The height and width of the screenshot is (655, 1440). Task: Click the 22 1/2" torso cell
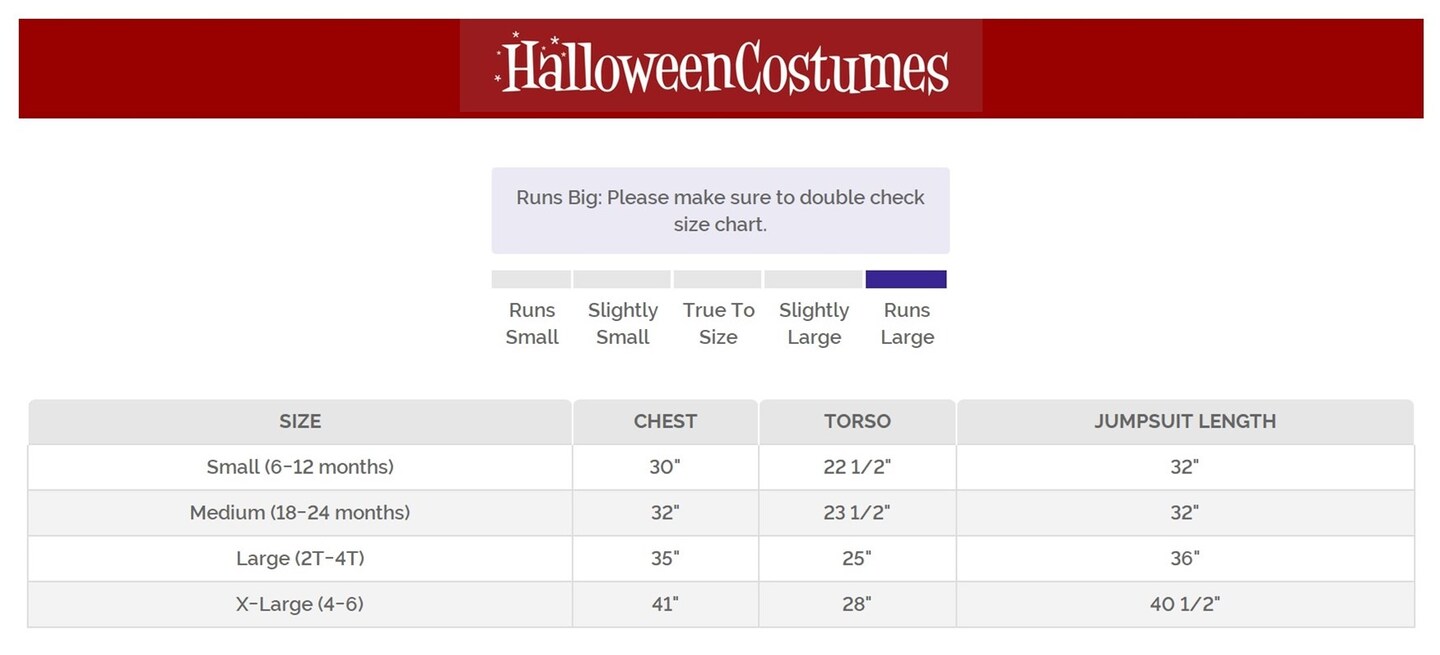(x=857, y=467)
